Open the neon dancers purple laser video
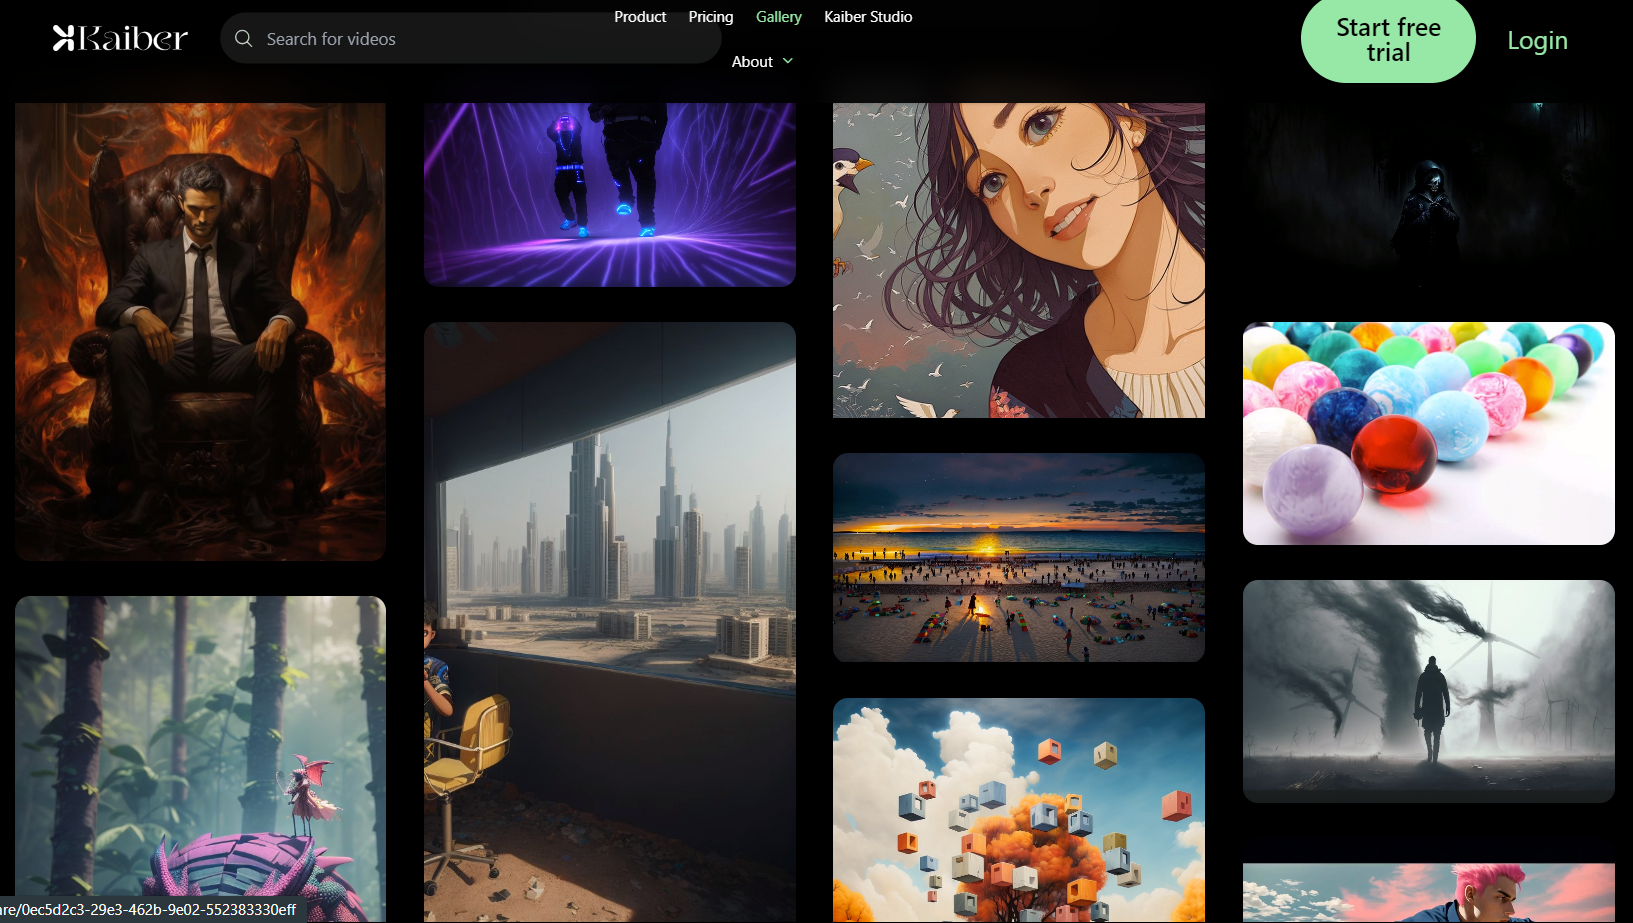 click(x=610, y=195)
